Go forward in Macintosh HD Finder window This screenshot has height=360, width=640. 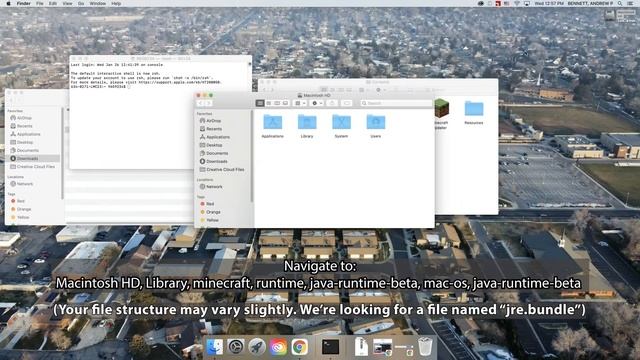pos(208,103)
